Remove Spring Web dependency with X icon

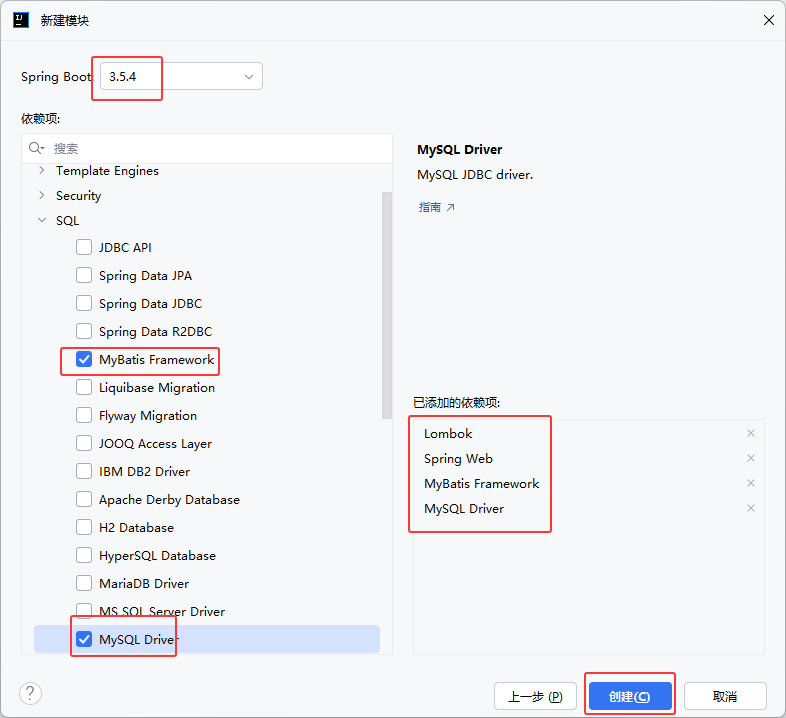point(751,458)
